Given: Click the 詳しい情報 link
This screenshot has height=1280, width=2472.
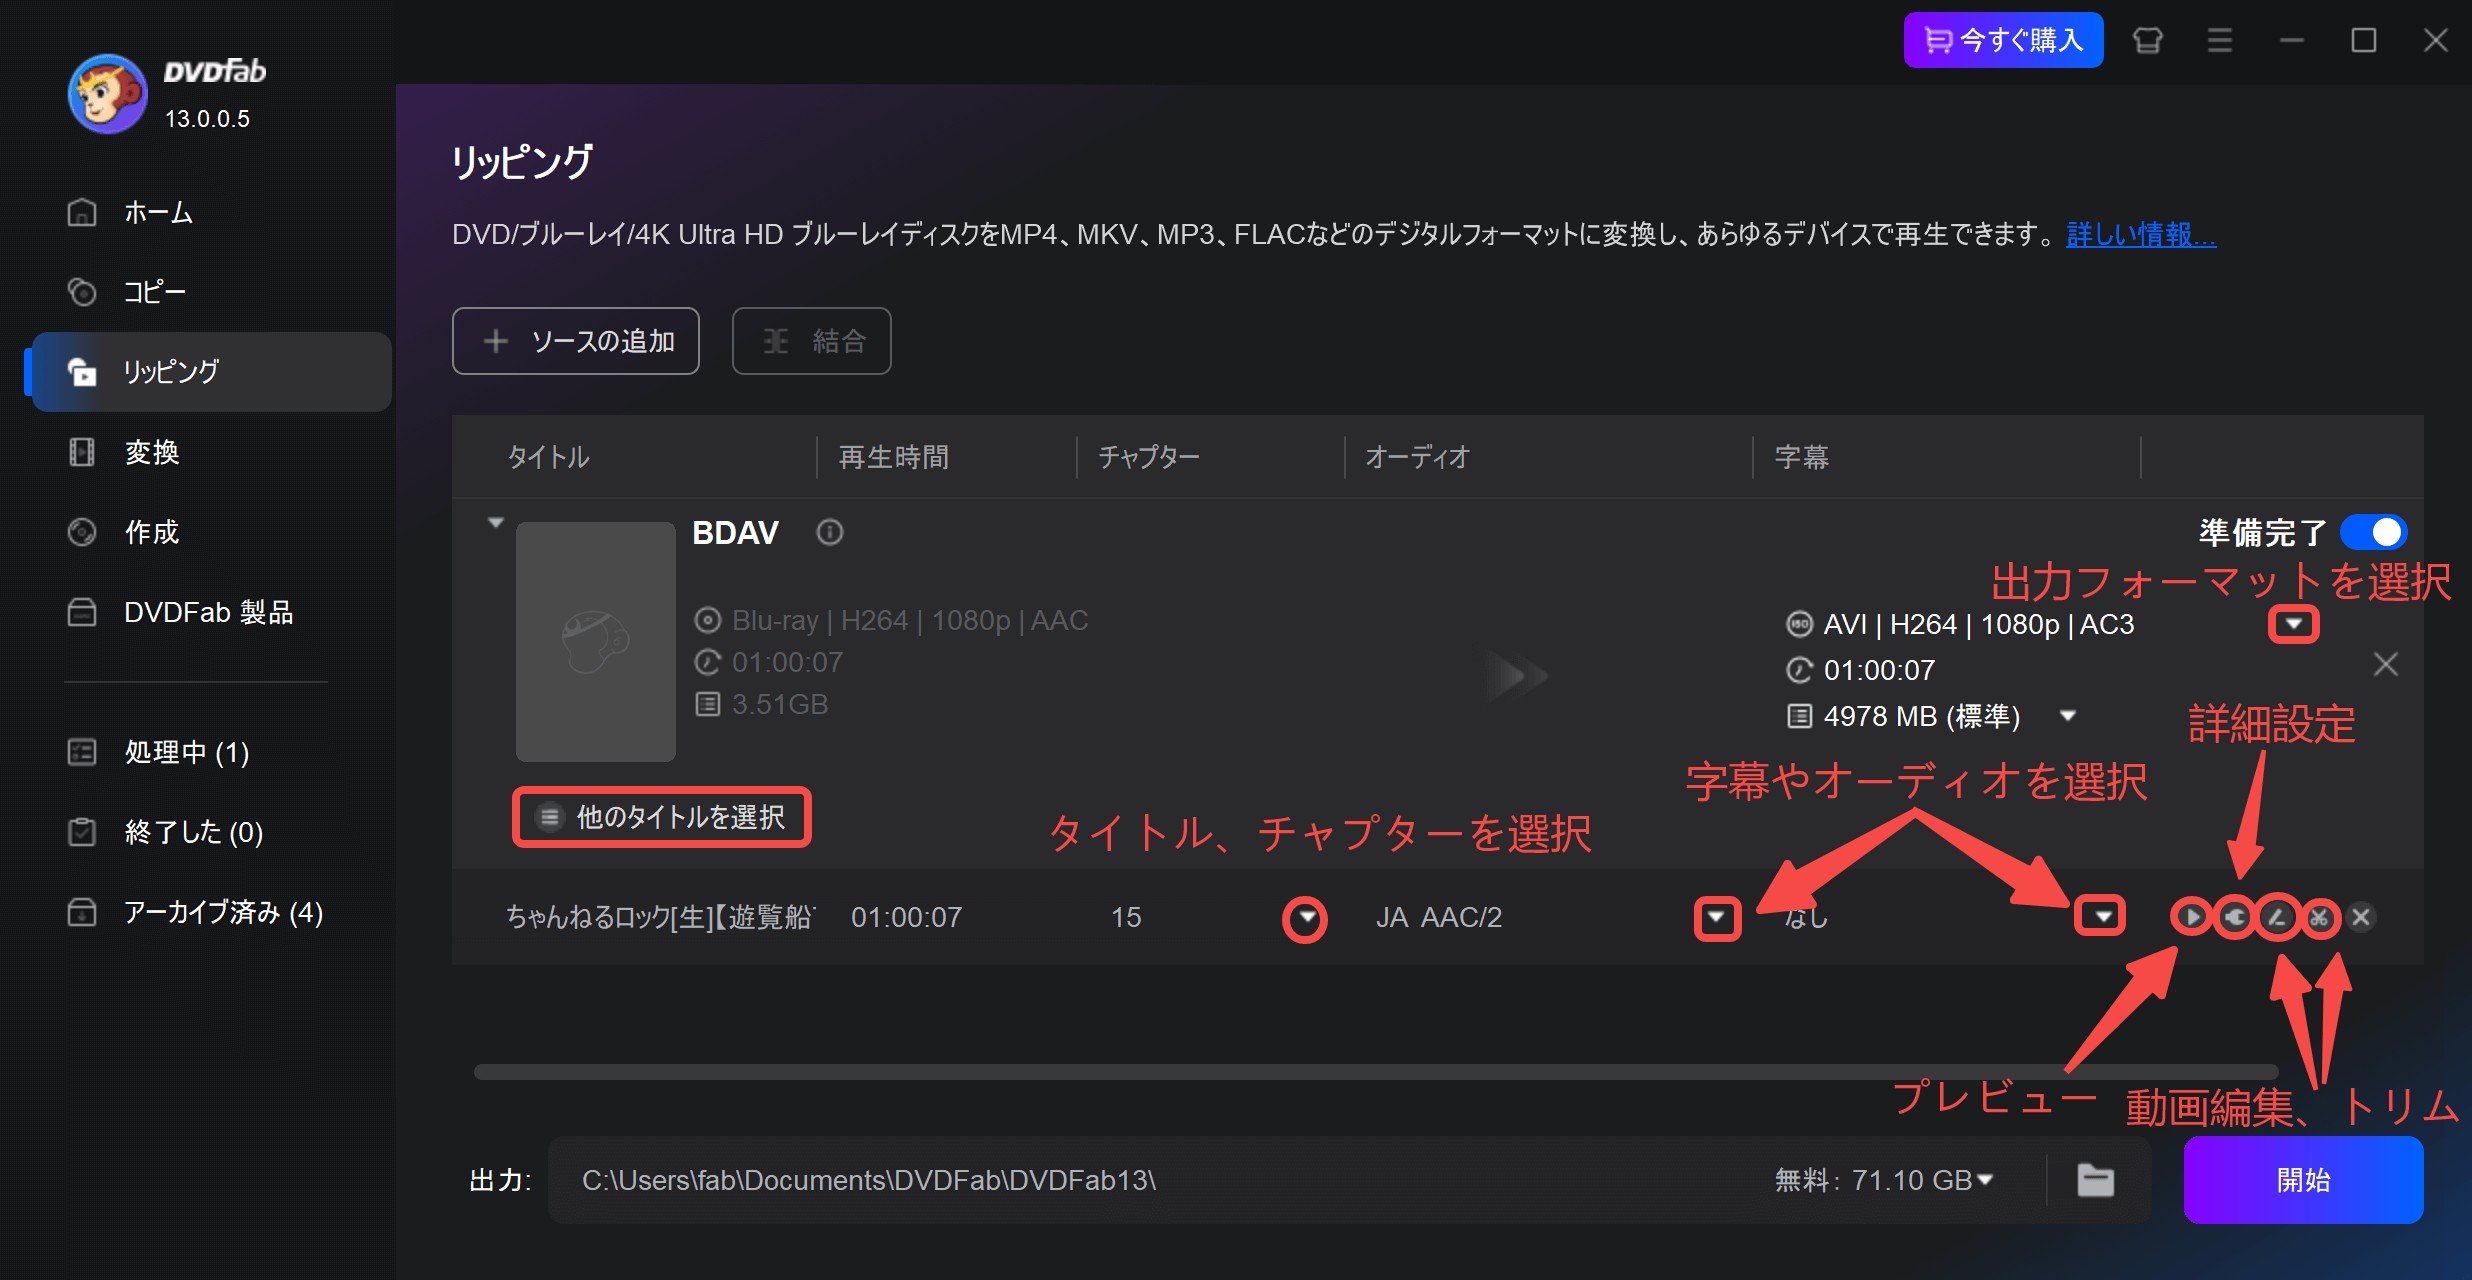Looking at the screenshot, I should pos(2141,235).
